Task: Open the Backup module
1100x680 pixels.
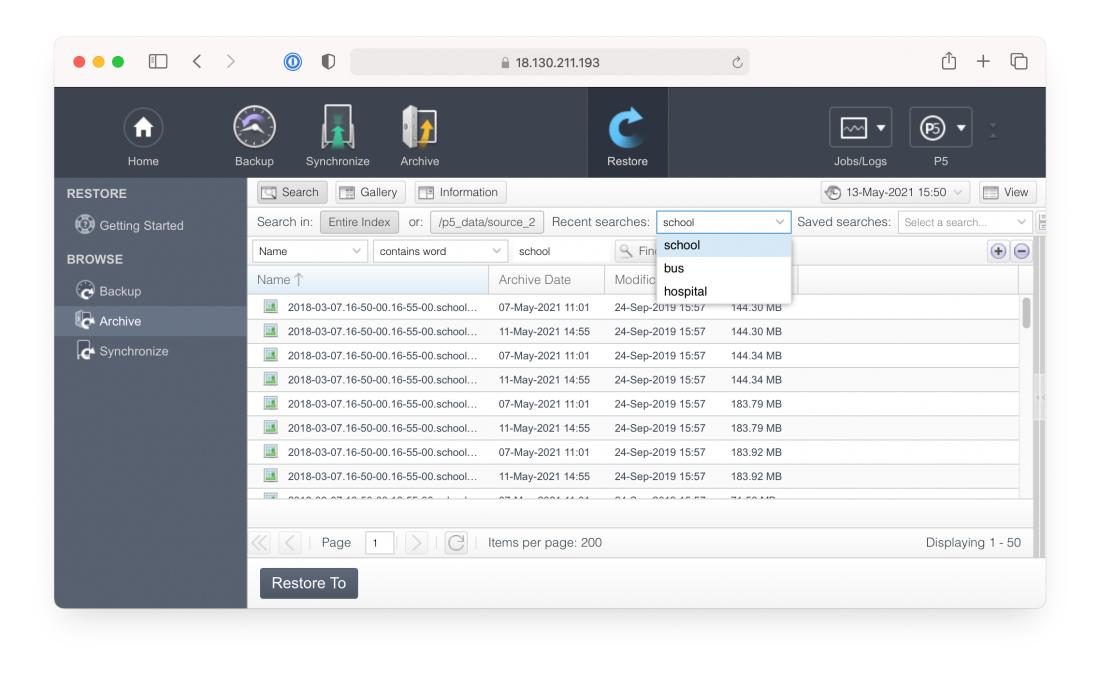Action: (x=254, y=137)
